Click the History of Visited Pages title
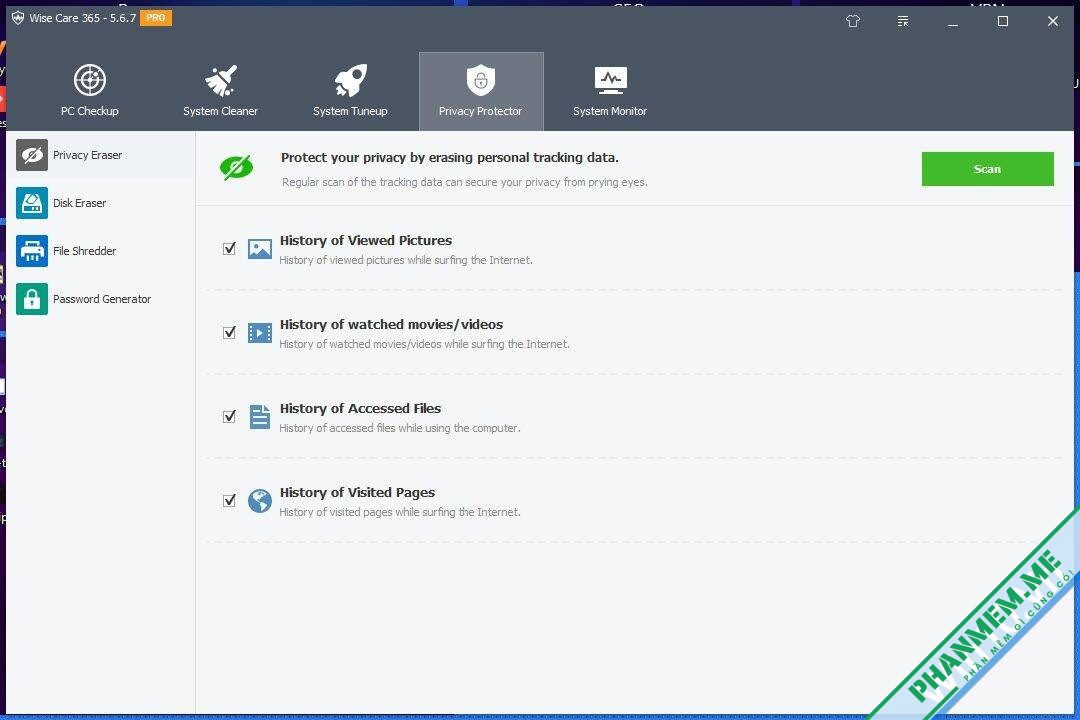 [x=357, y=493]
